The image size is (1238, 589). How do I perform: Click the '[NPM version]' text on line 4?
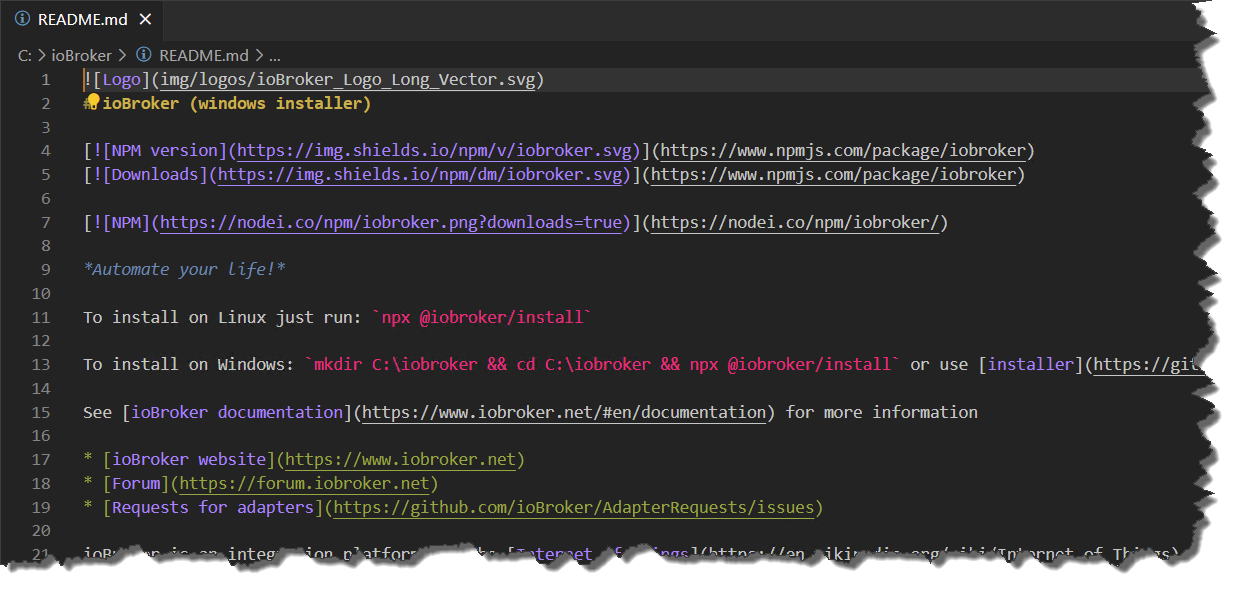point(165,151)
